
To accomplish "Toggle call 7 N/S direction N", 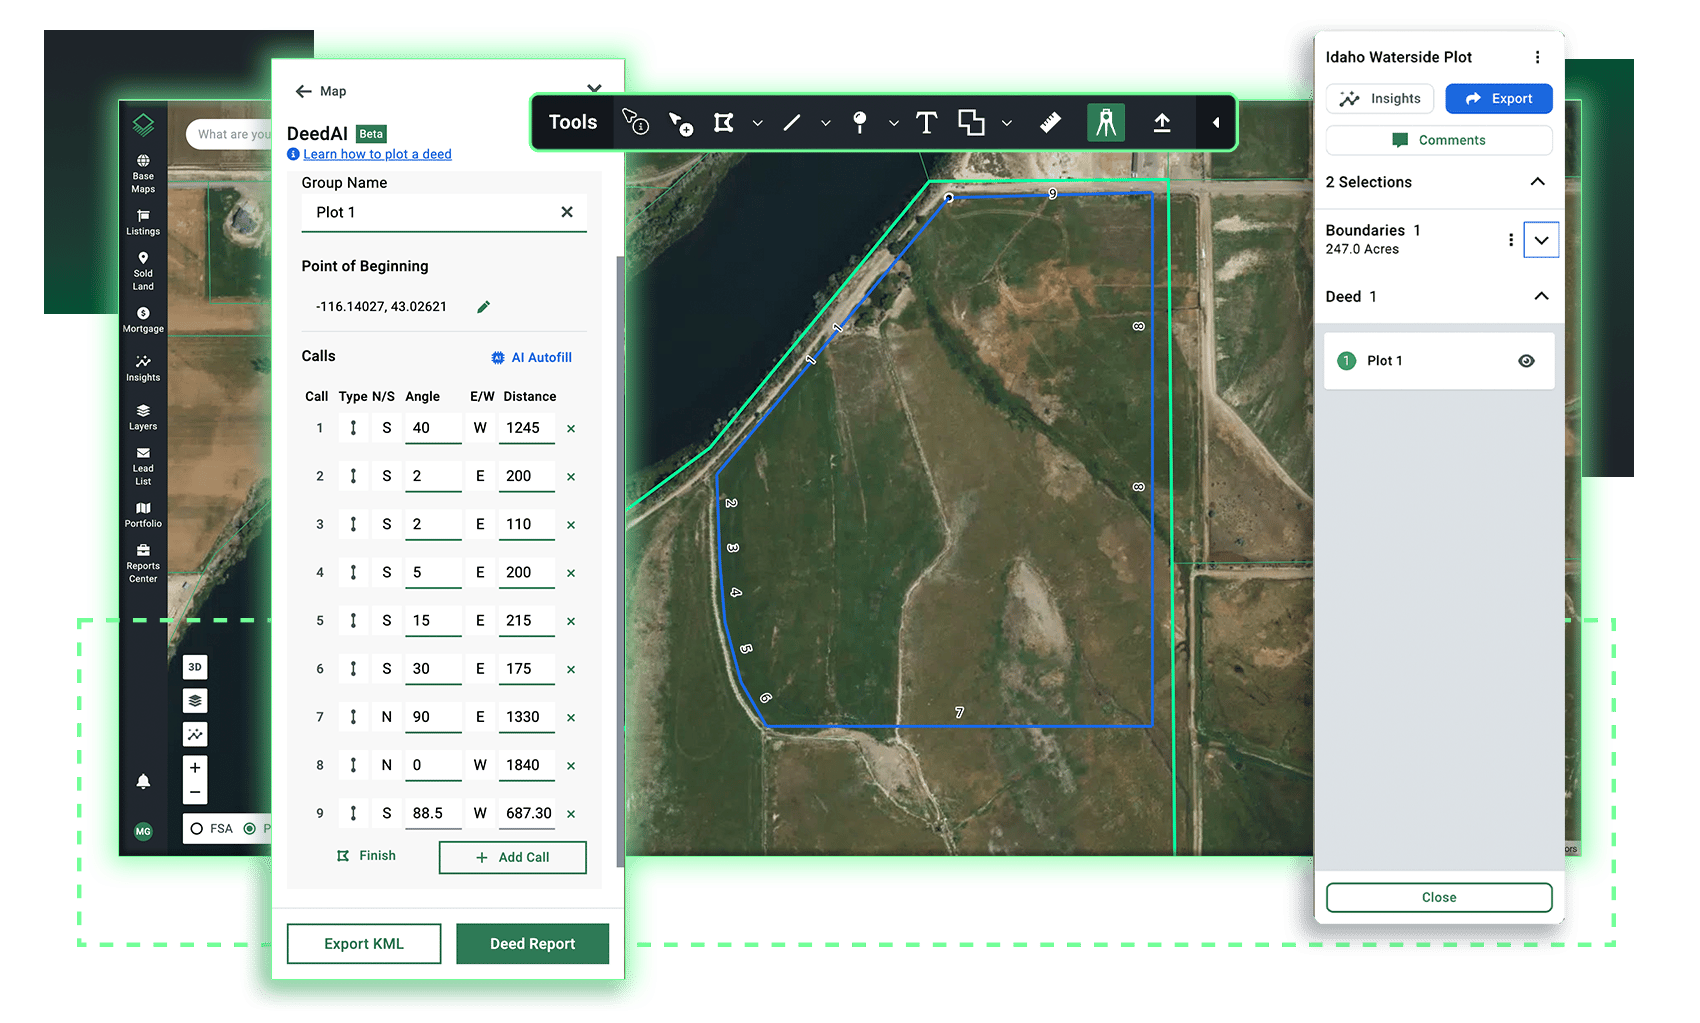I will point(387,717).
